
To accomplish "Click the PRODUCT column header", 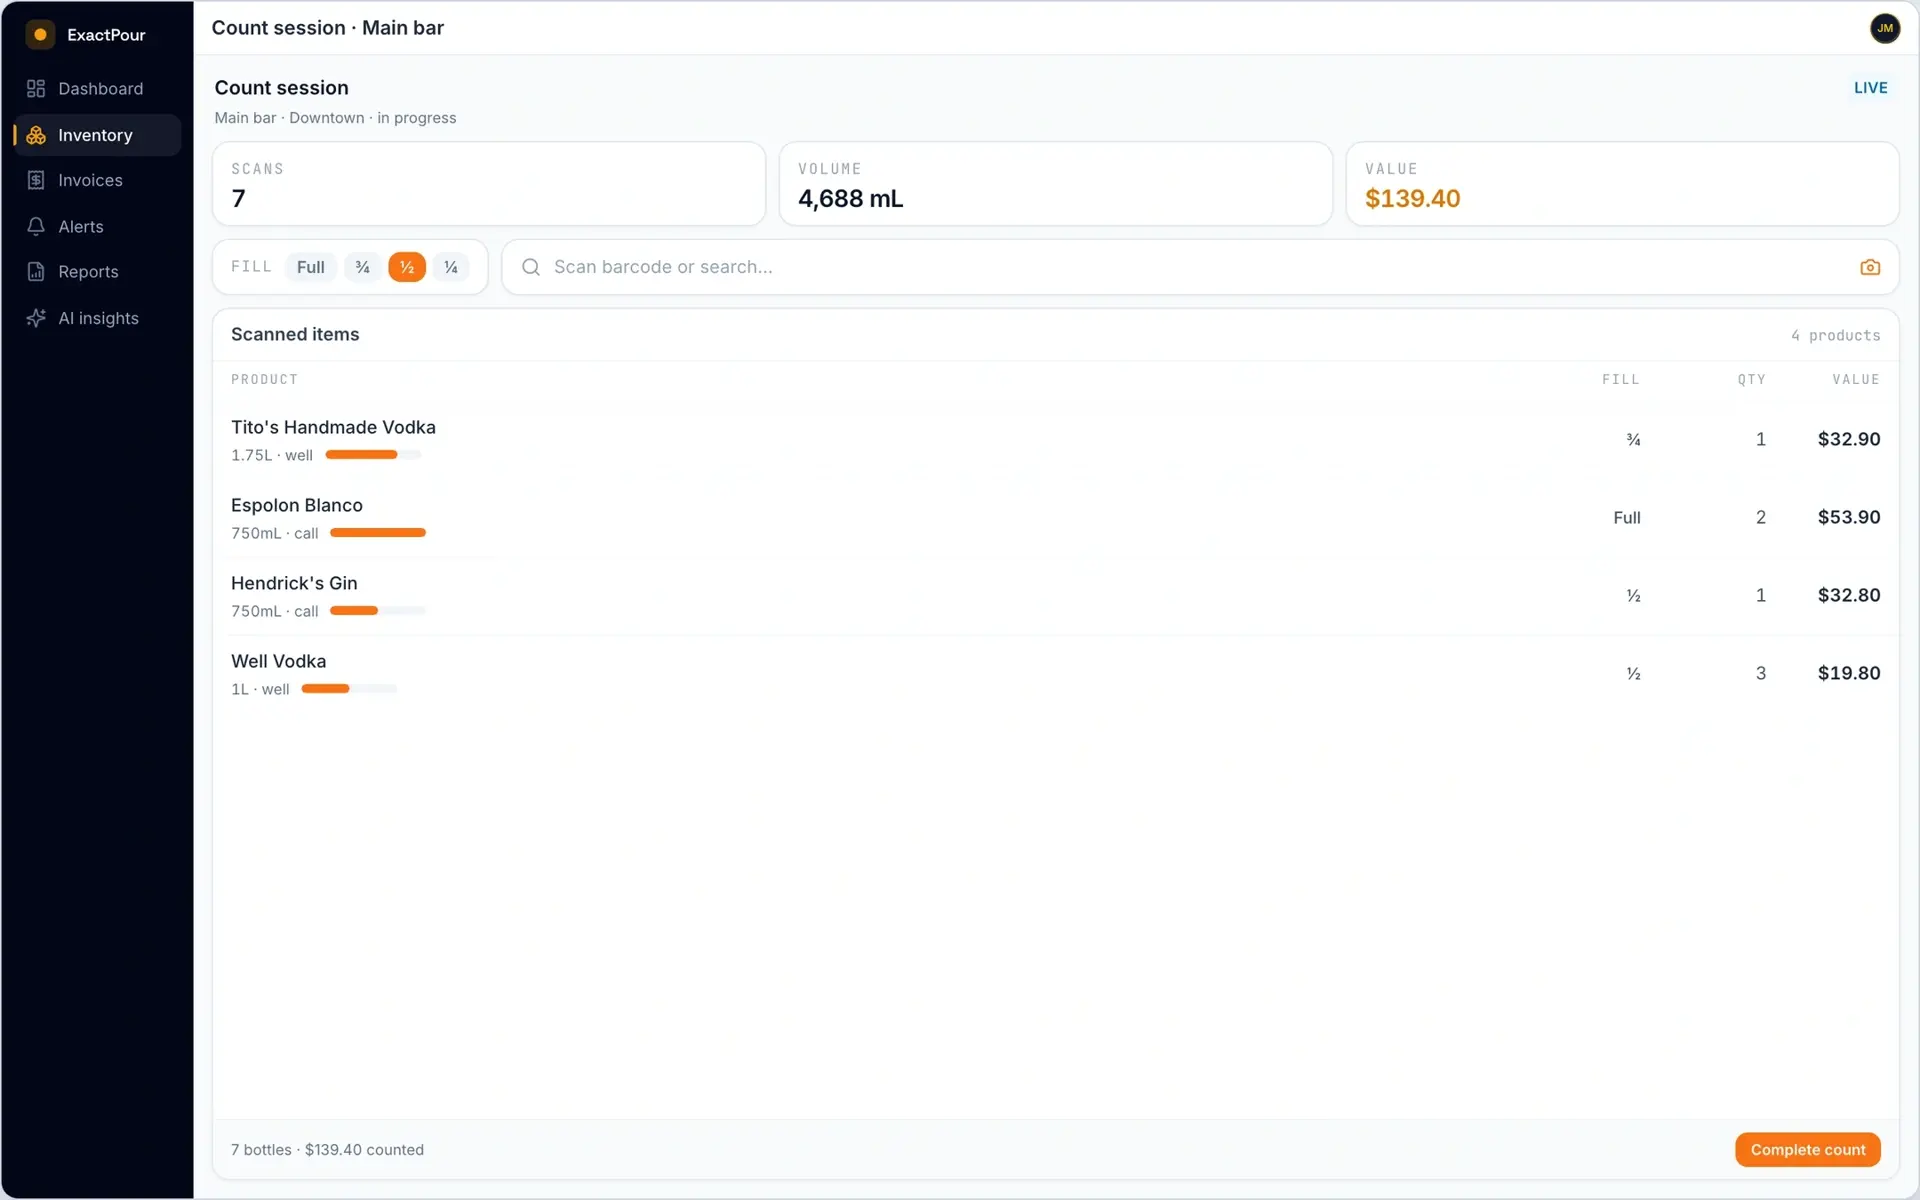I will (x=264, y=379).
